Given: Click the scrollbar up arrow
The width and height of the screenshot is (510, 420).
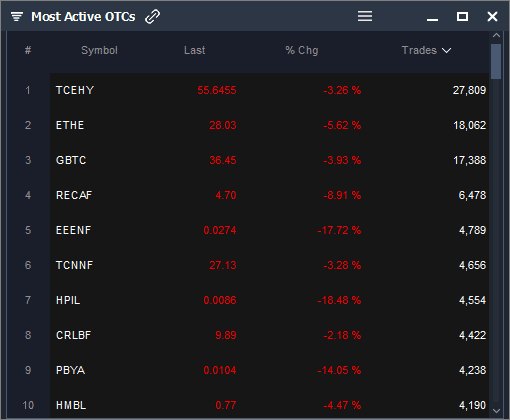Looking at the screenshot, I should pyautogui.click(x=496, y=35).
